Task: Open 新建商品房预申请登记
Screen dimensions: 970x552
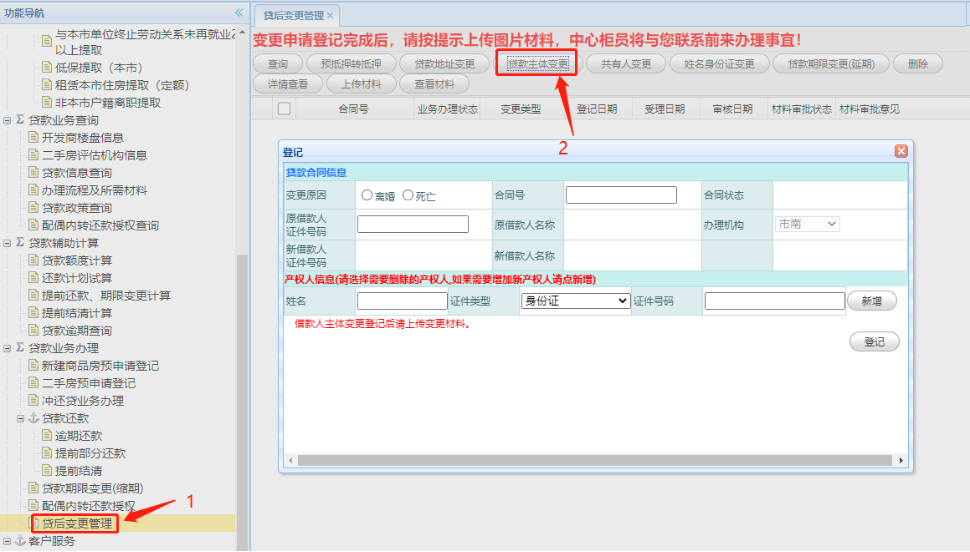Action: tap(100, 366)
